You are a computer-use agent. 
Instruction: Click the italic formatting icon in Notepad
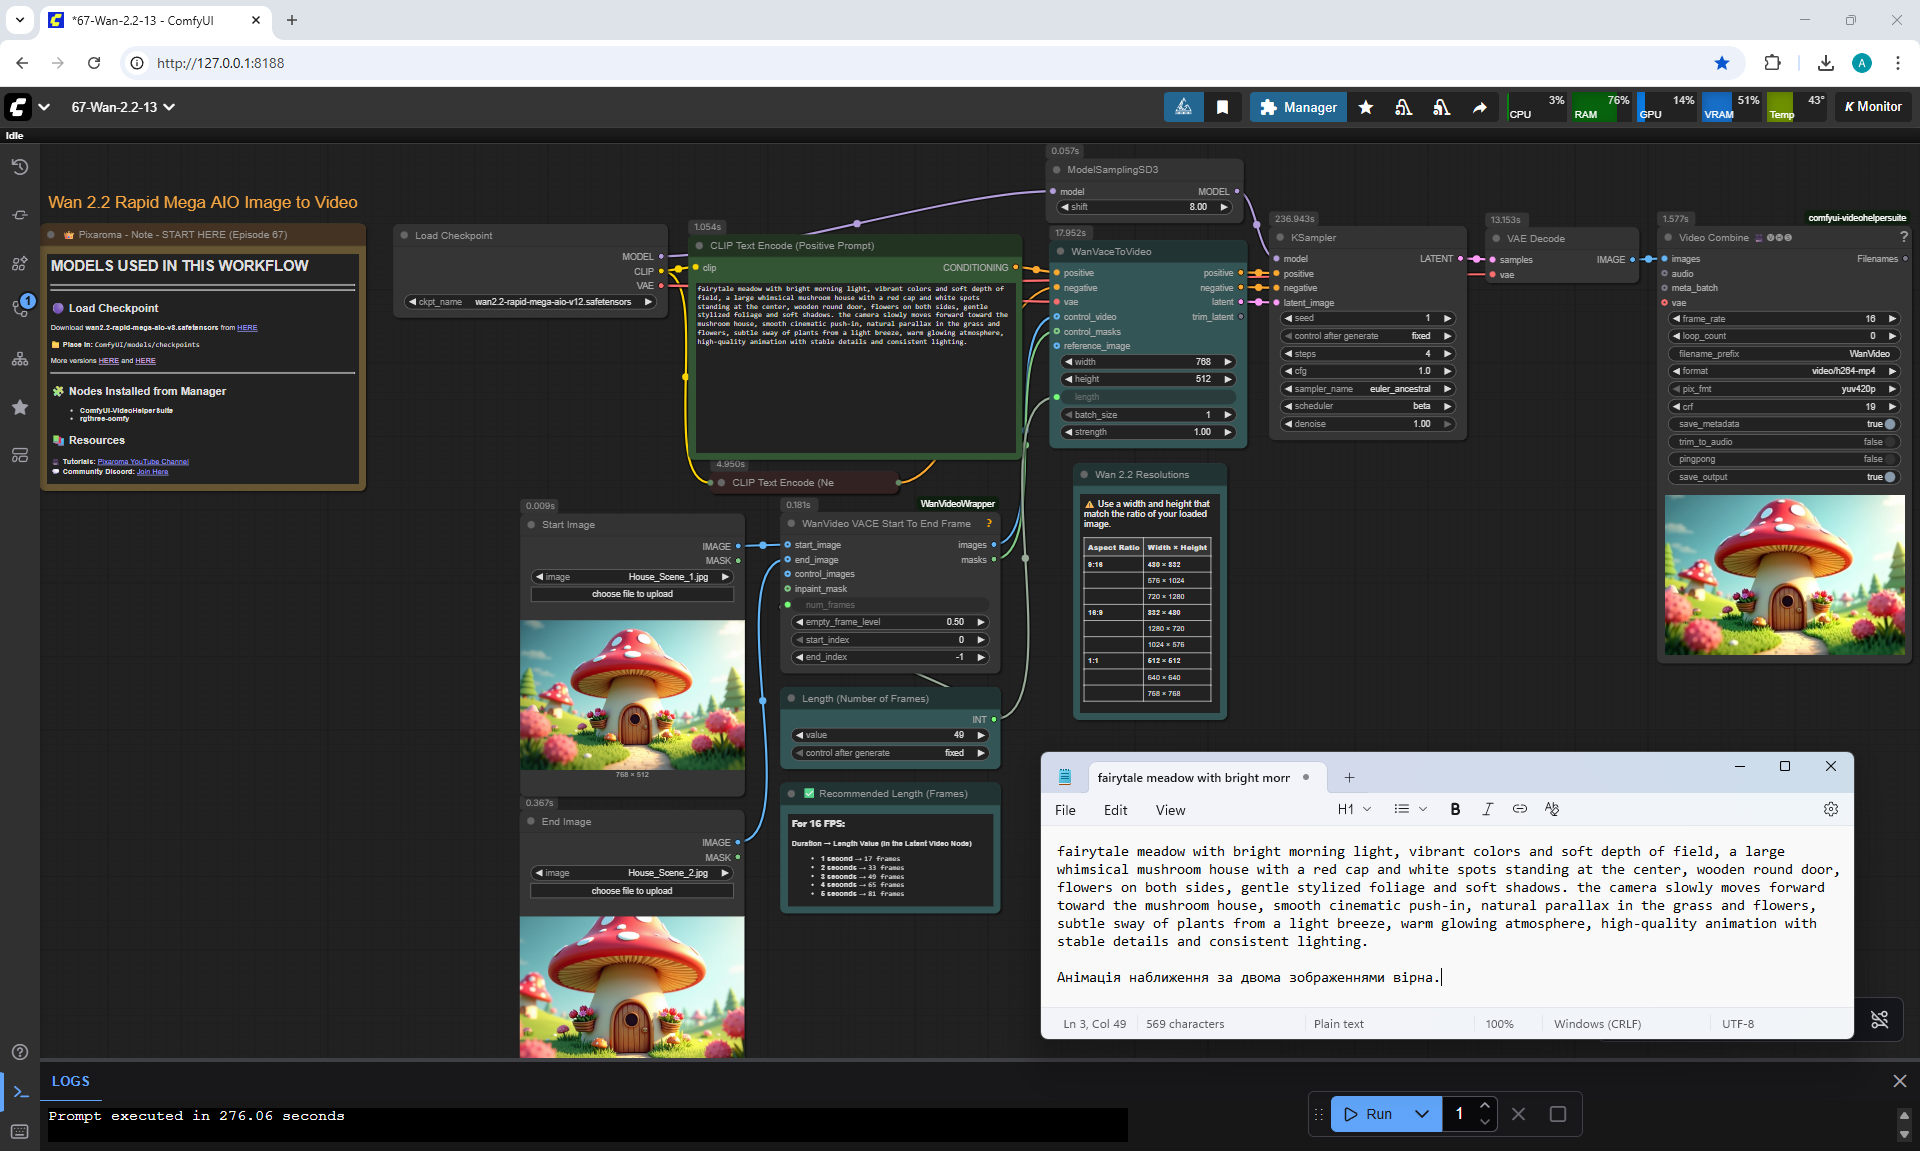point(1487,809)
